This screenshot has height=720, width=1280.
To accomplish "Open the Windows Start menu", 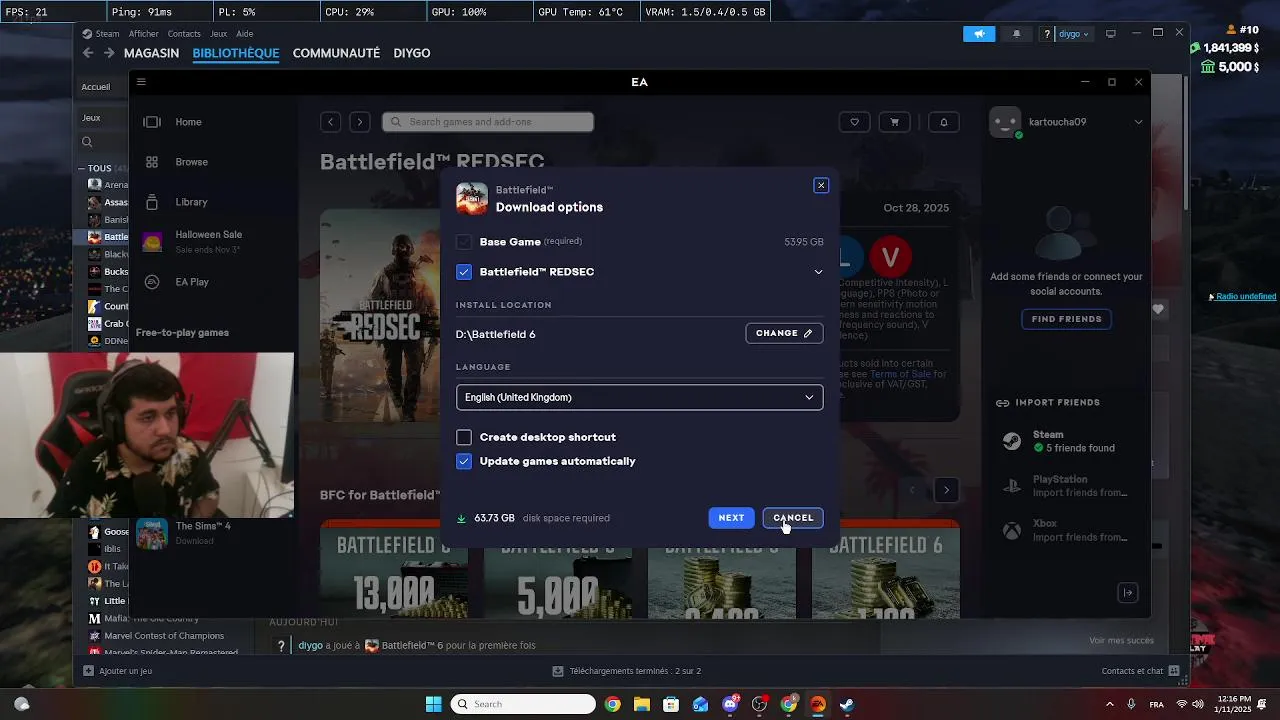I will click(x=433, y=704).
